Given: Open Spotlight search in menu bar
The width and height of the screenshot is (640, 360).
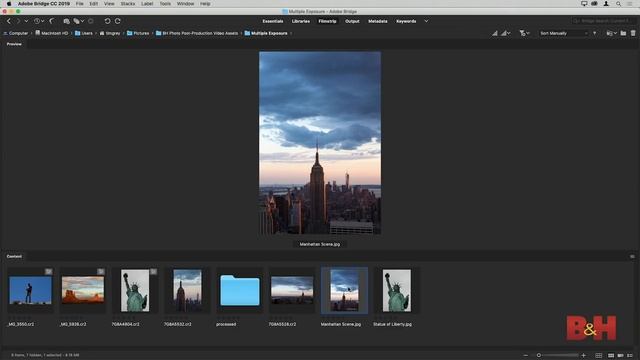Looking at the screenshot, I should click(x=618, y=4).
